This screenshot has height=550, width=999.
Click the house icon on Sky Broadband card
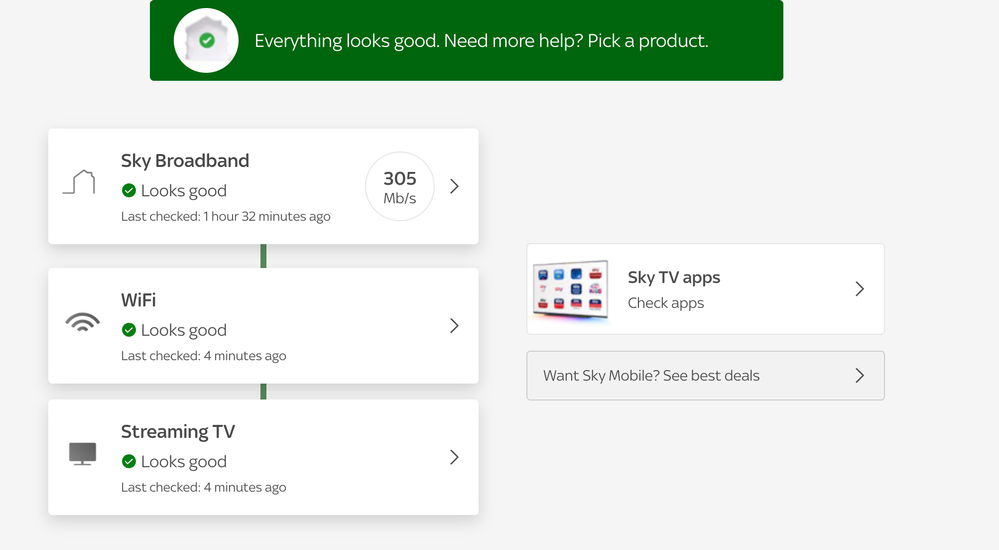[80, 182]
